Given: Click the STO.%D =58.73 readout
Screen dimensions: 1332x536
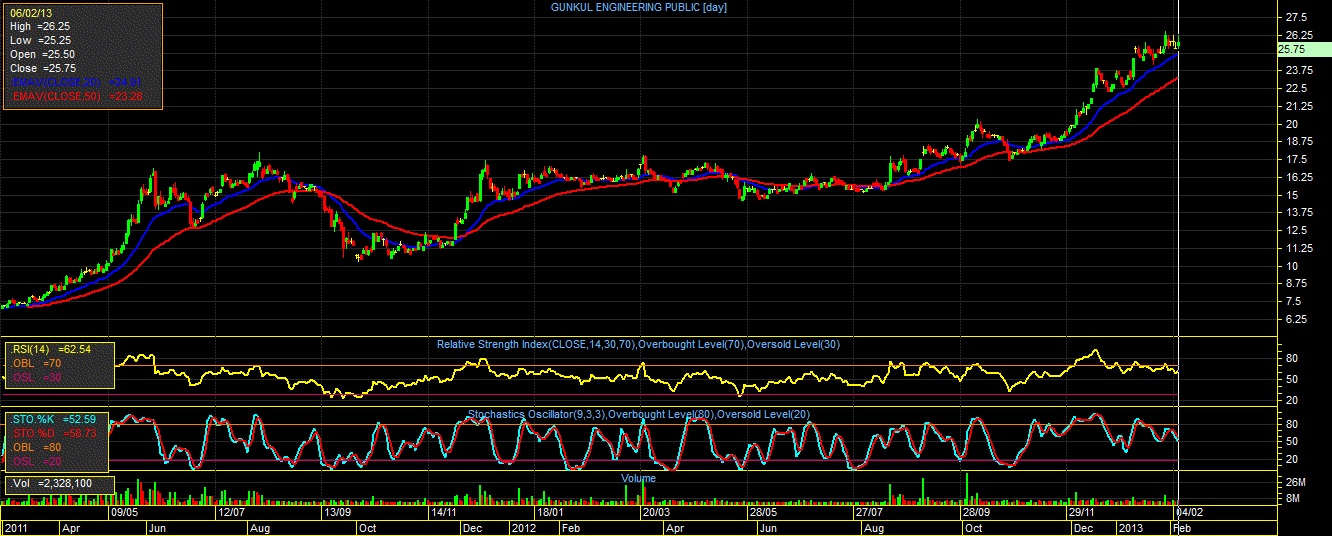Looking at the screenshot, I should (52, 433).
